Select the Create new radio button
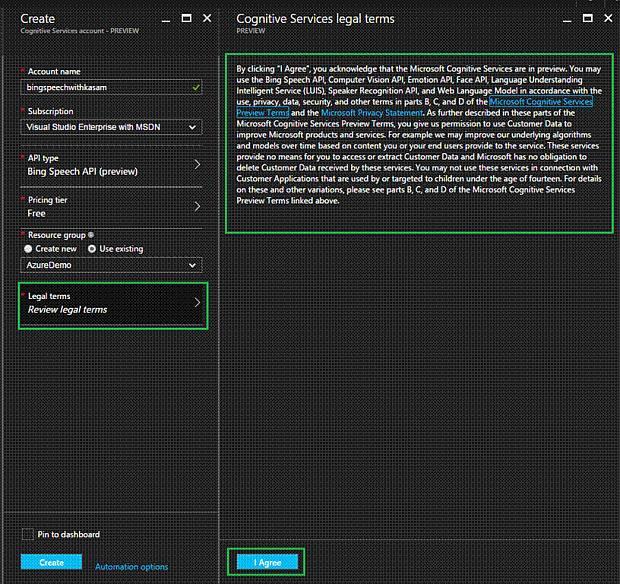Viewport: 620px width, 584px height. point(28,248)
